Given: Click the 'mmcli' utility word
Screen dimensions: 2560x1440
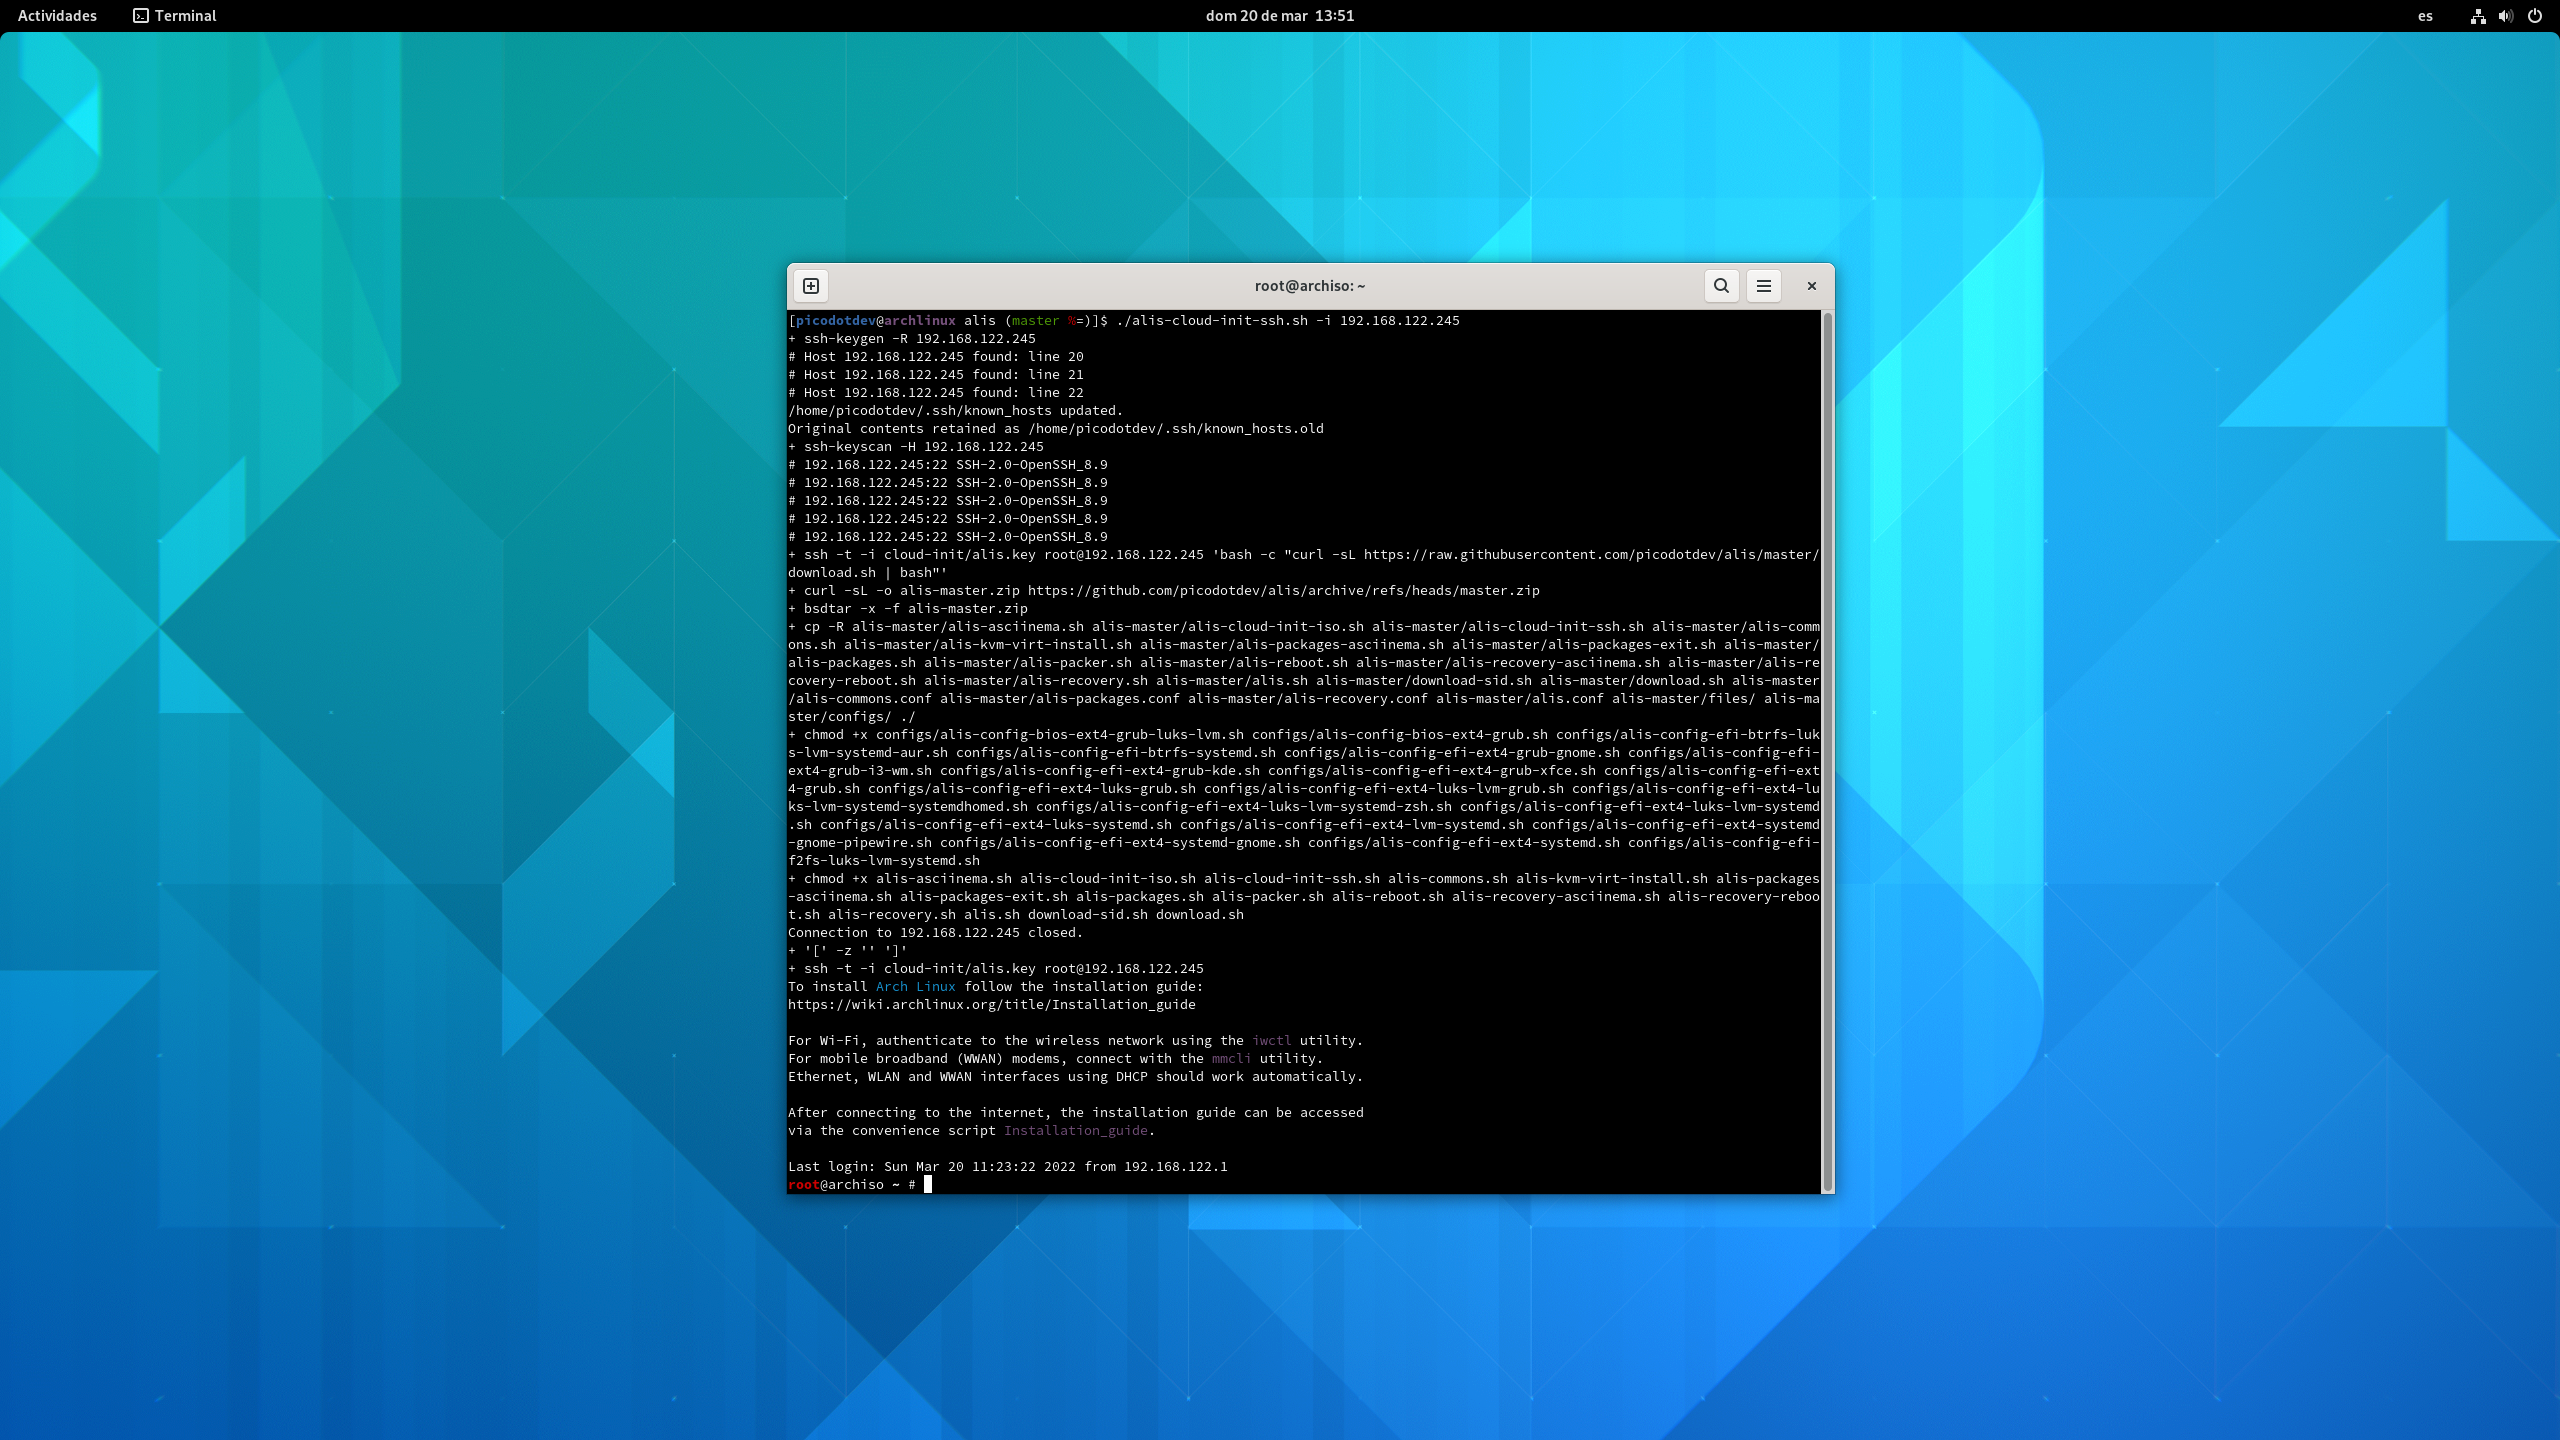Looking at the screenshot, I should pyautogui.click(x=1231, y=1058).
